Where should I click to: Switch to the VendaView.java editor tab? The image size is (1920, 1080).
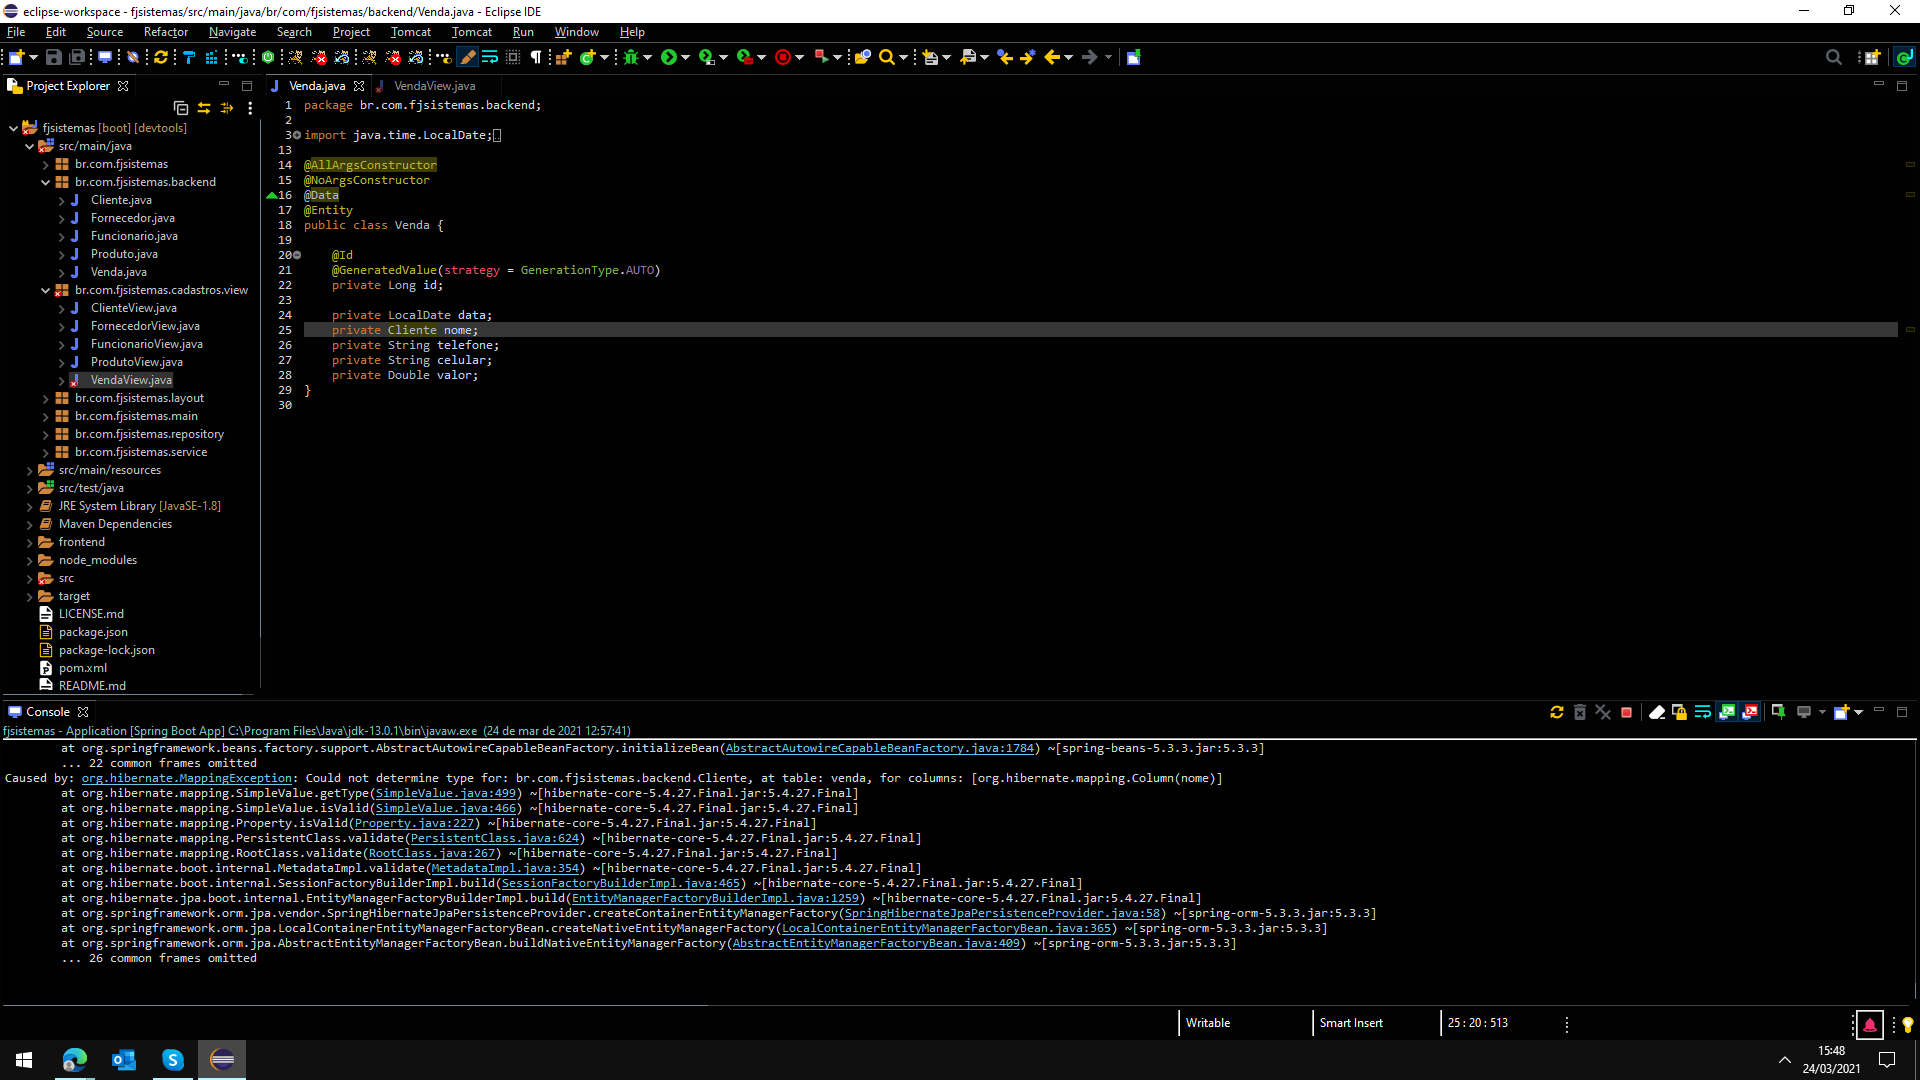434,86
